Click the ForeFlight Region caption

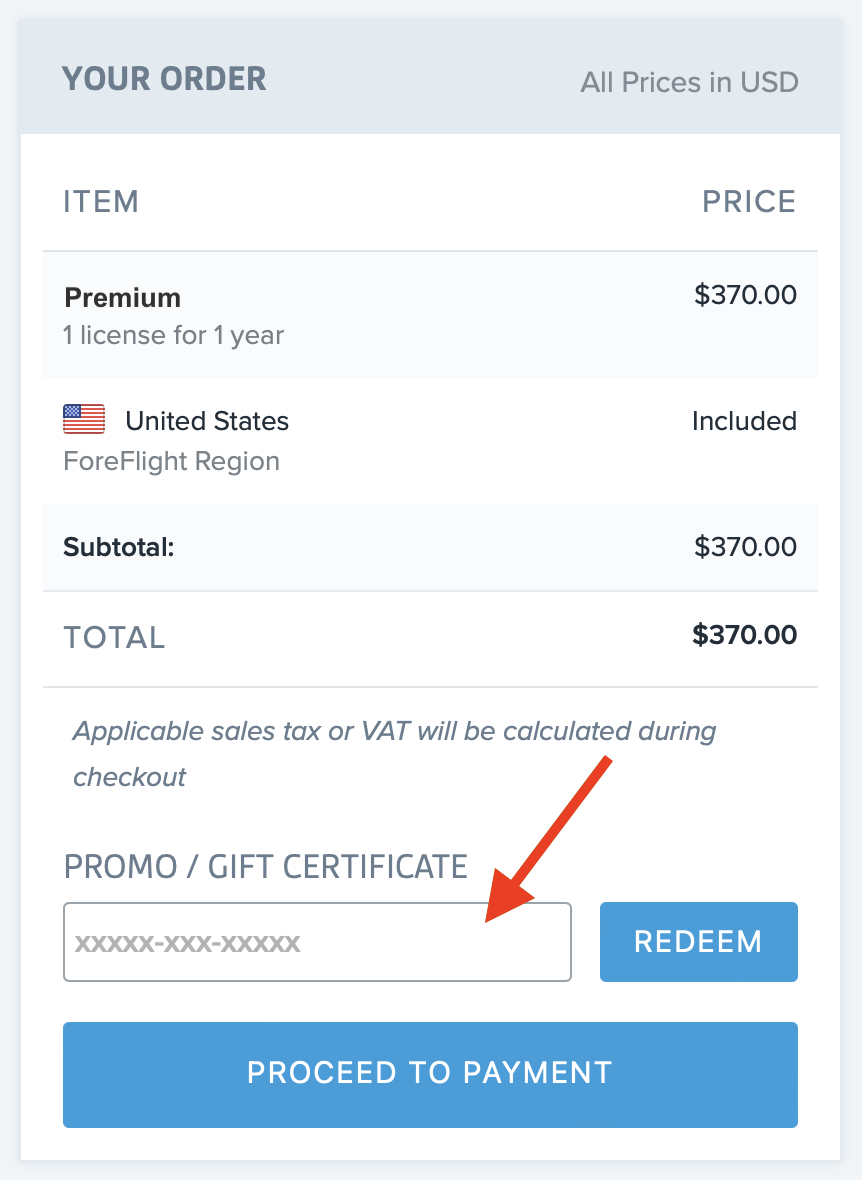(x=171, y=461)
